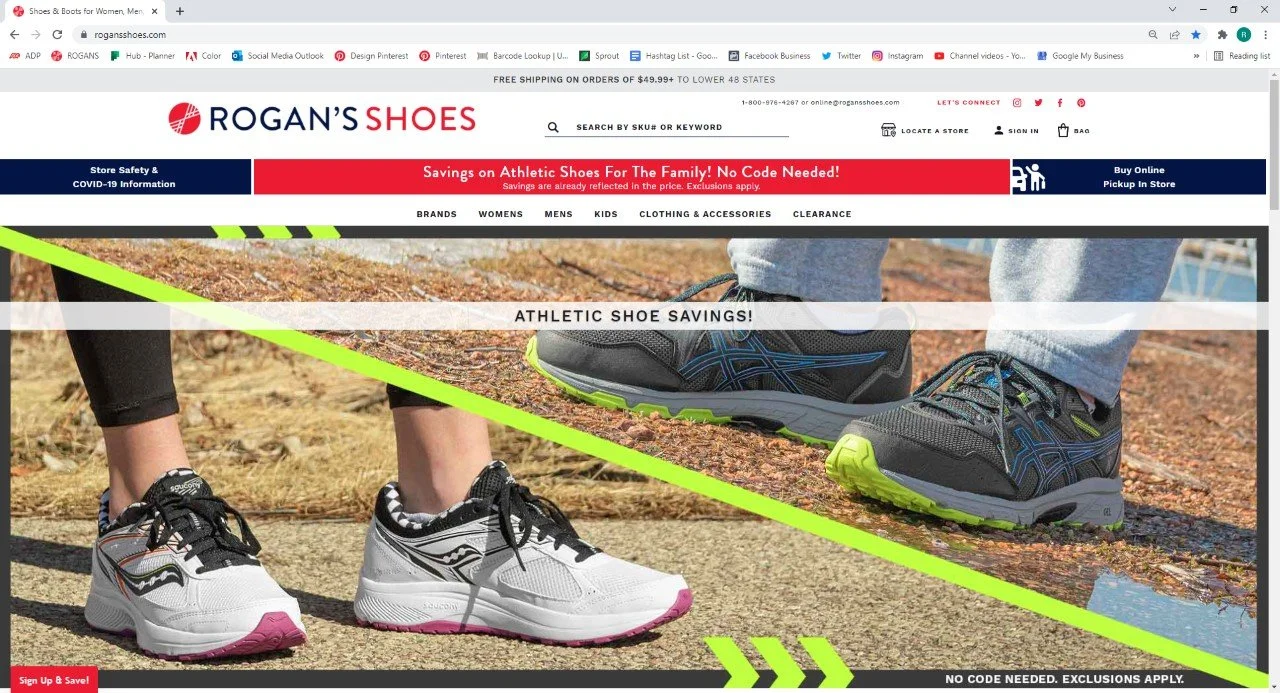The width and height of the screenshot is (1280, 693).
Task: Open the Womens navigation menu
Action: point(500,214)
